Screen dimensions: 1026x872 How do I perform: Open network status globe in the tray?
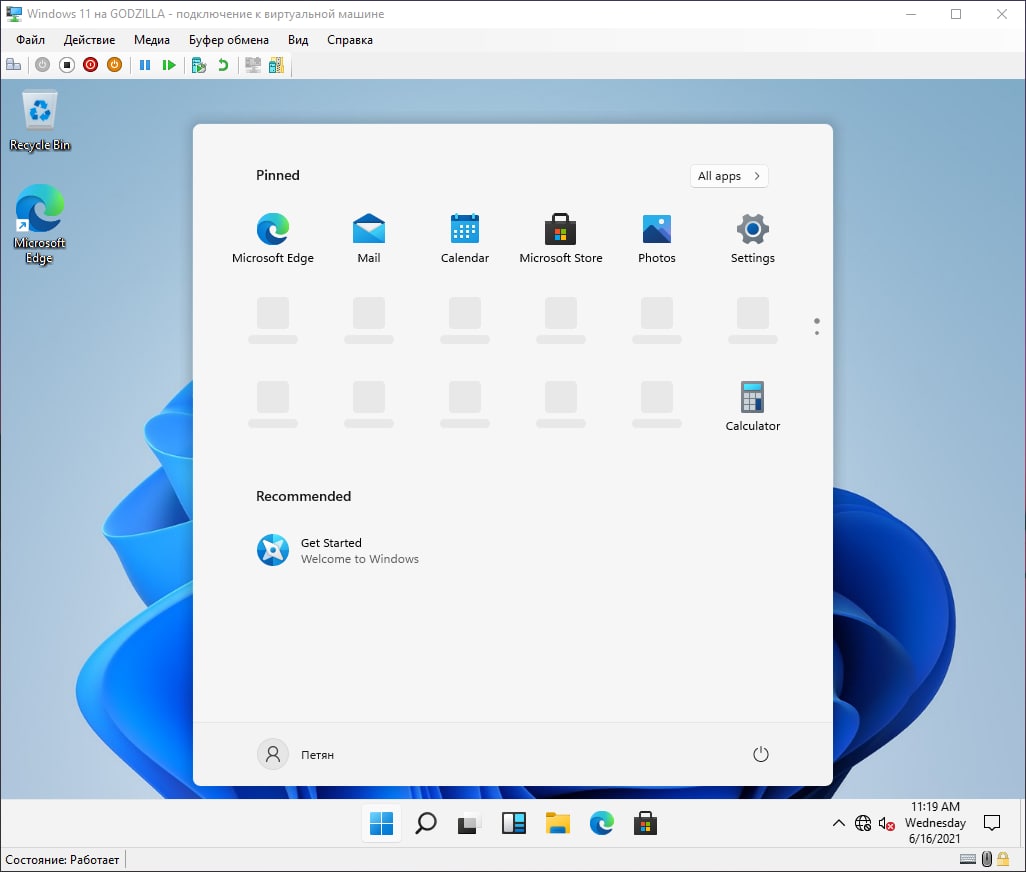[862, 823]
